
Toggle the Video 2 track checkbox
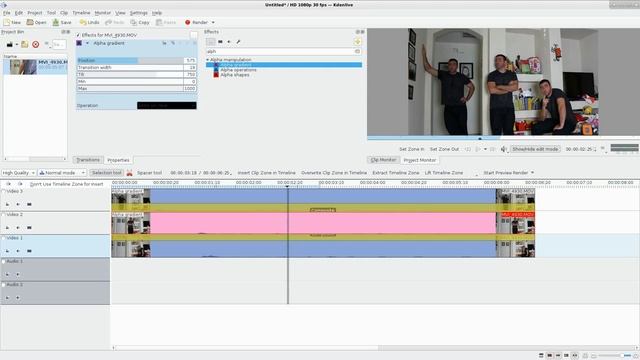(x=4, y=215)
